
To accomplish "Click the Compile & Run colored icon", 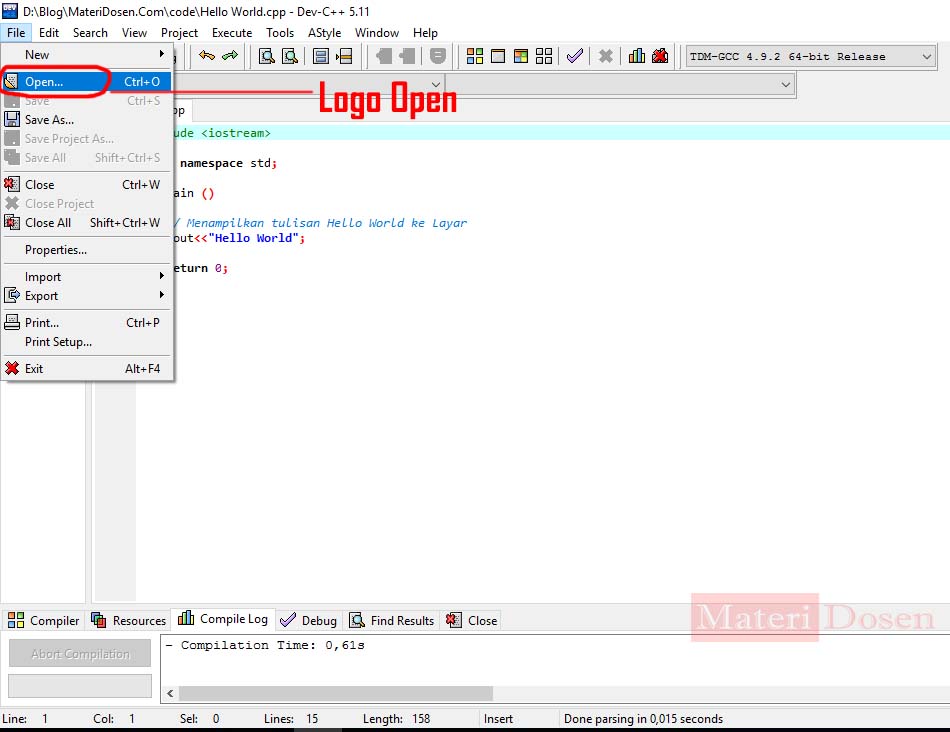I will pos(521,56).
